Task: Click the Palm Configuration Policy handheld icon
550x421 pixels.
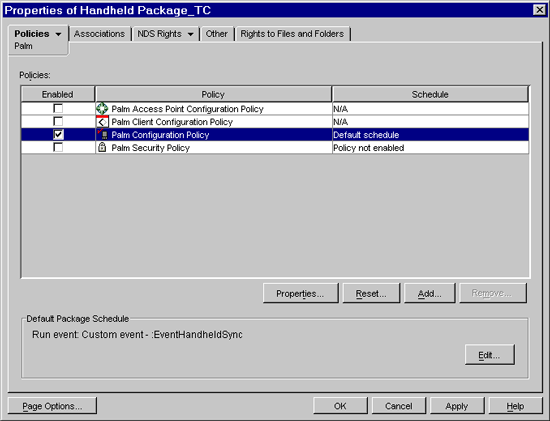Action: coord(103,134)
